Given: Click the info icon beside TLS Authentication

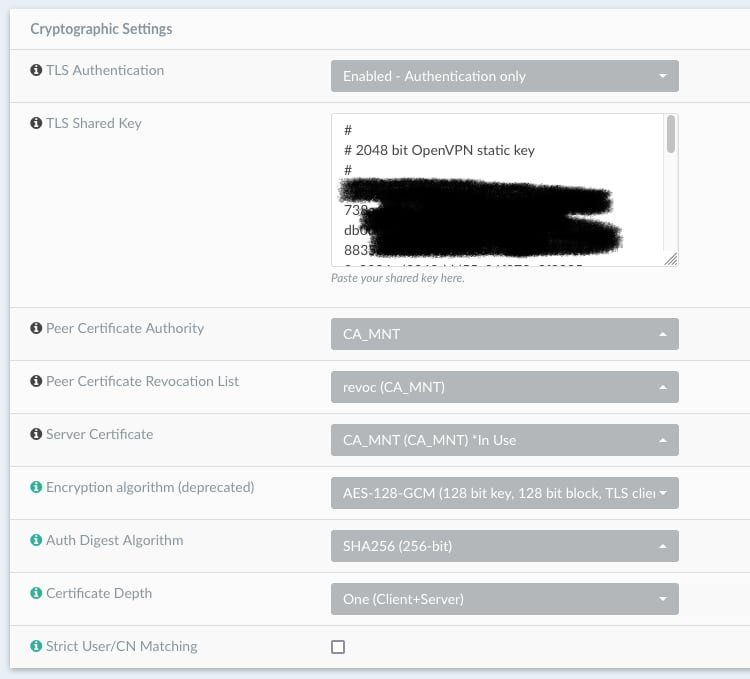Looking at the screenshot, I should coord(37,71).
